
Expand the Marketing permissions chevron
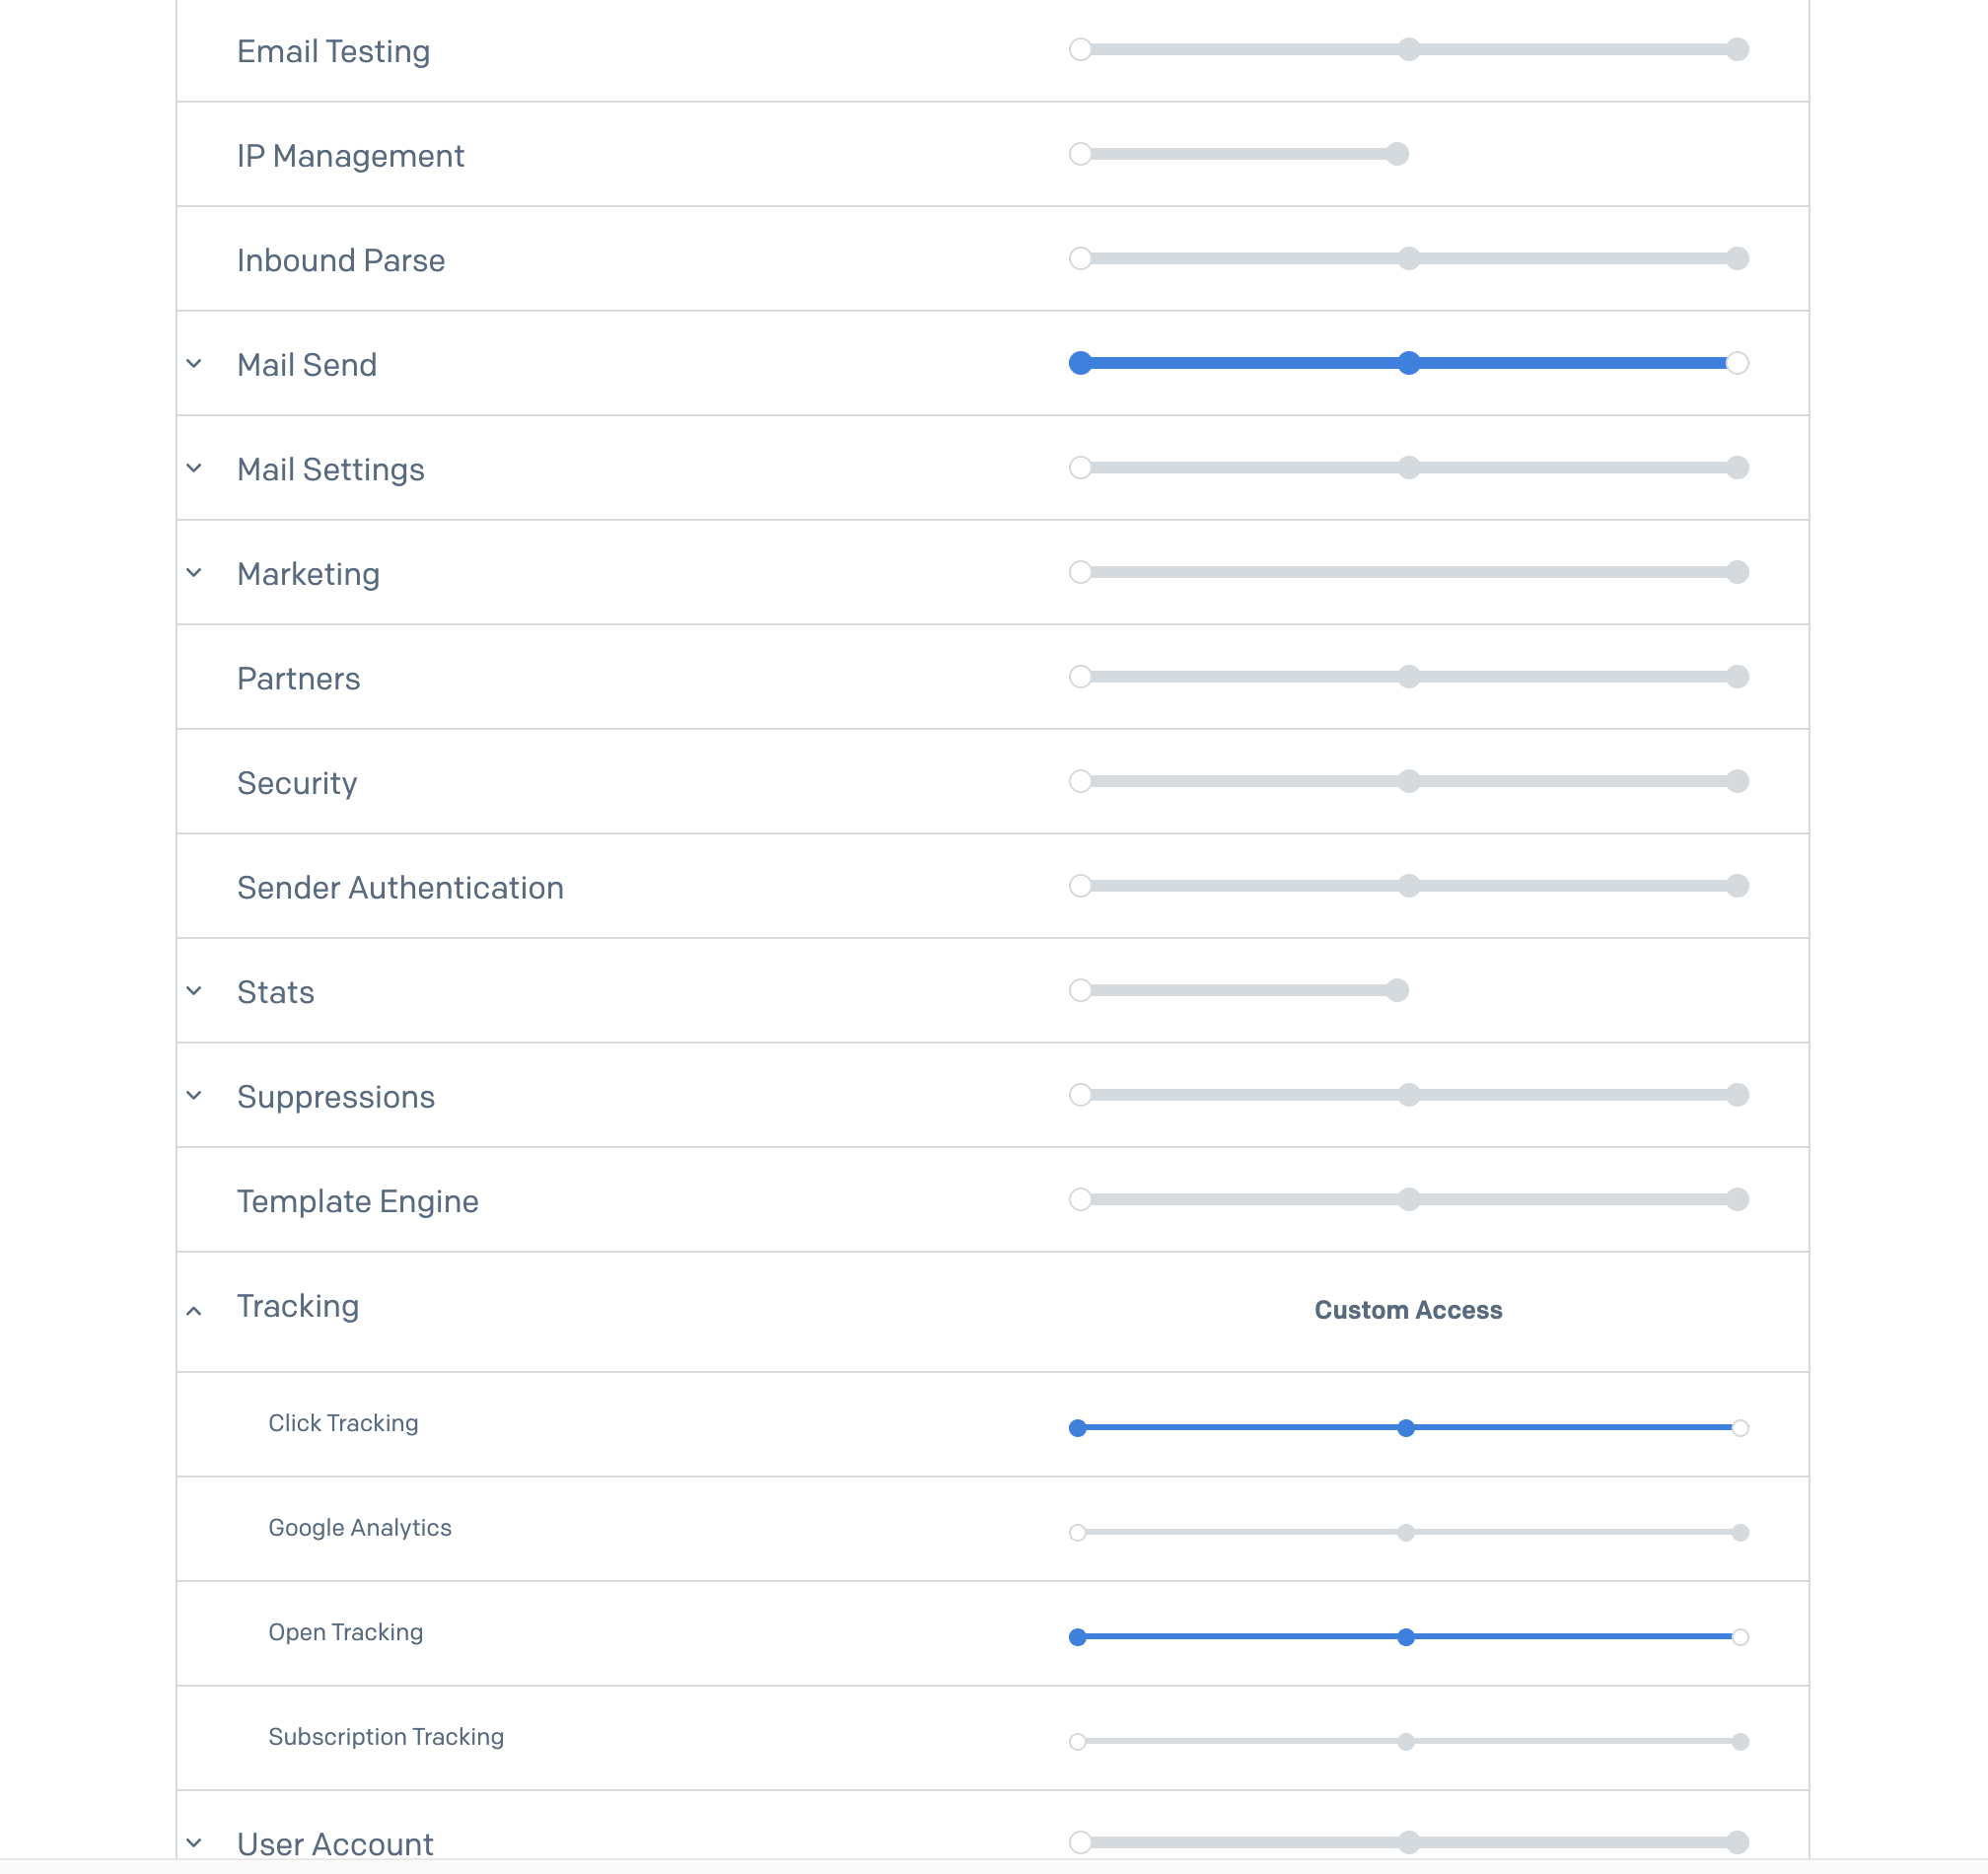click(x=194, y=573)
